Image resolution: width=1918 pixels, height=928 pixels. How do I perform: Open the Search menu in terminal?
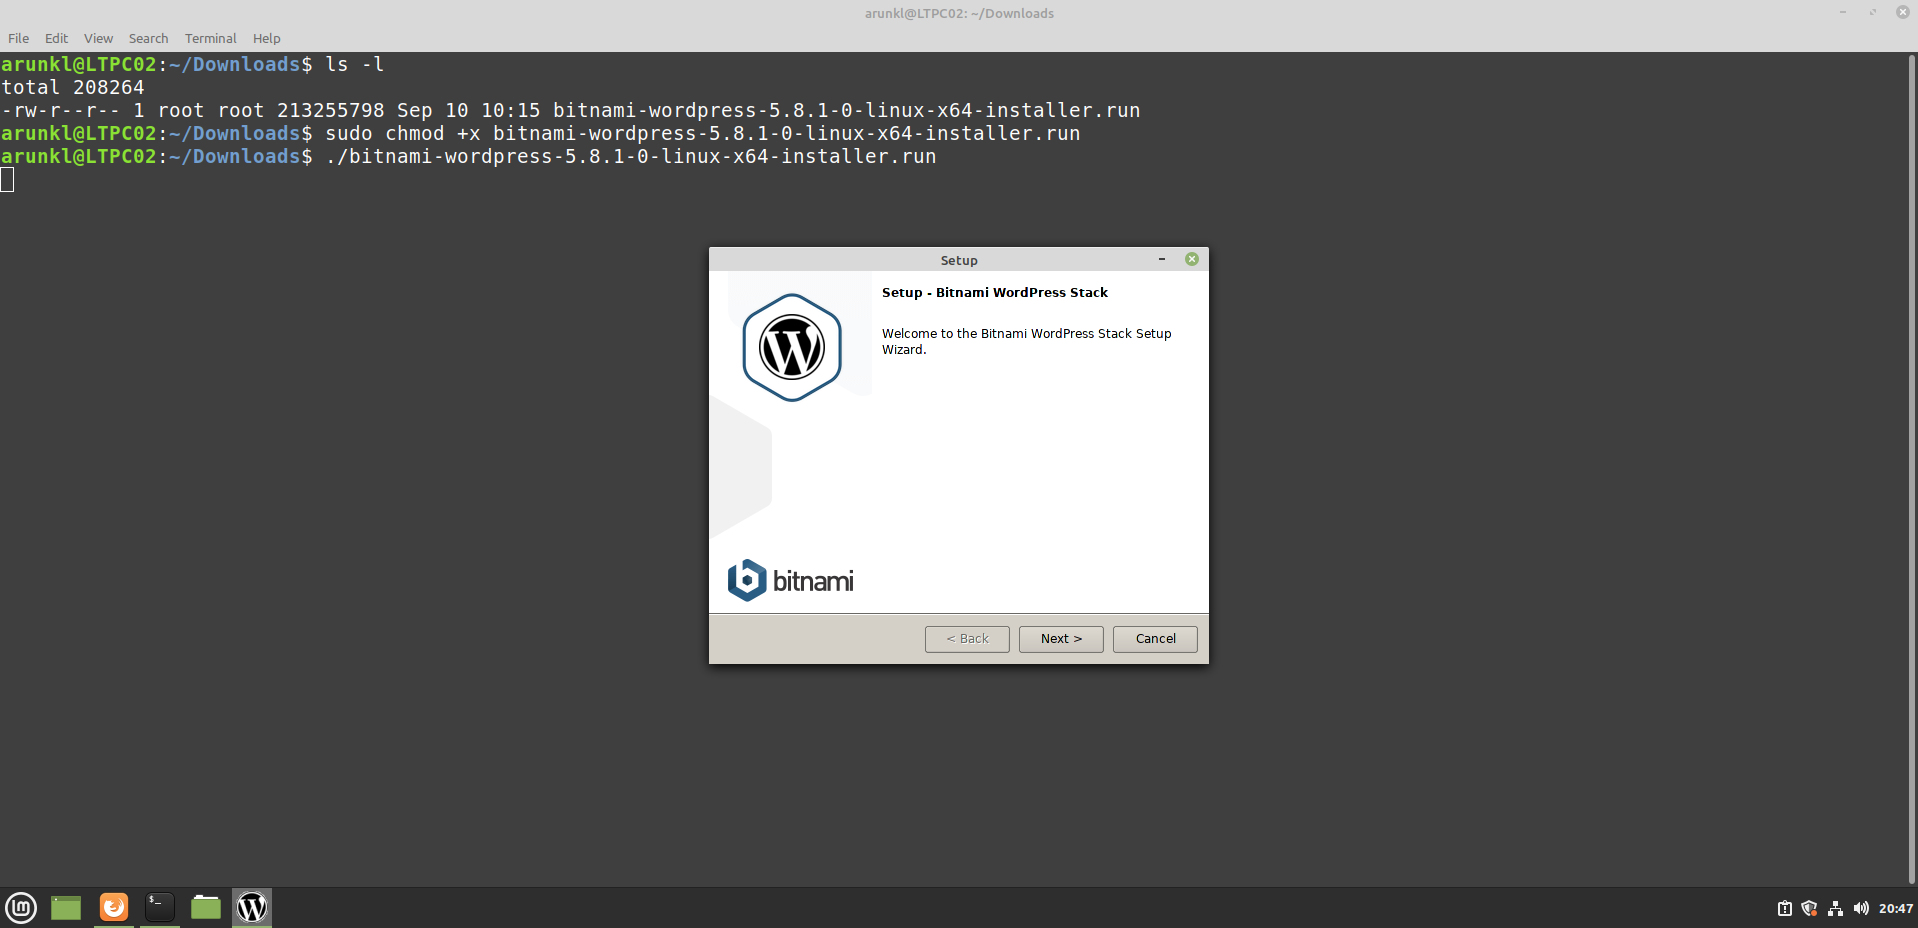tap(148, 38)
